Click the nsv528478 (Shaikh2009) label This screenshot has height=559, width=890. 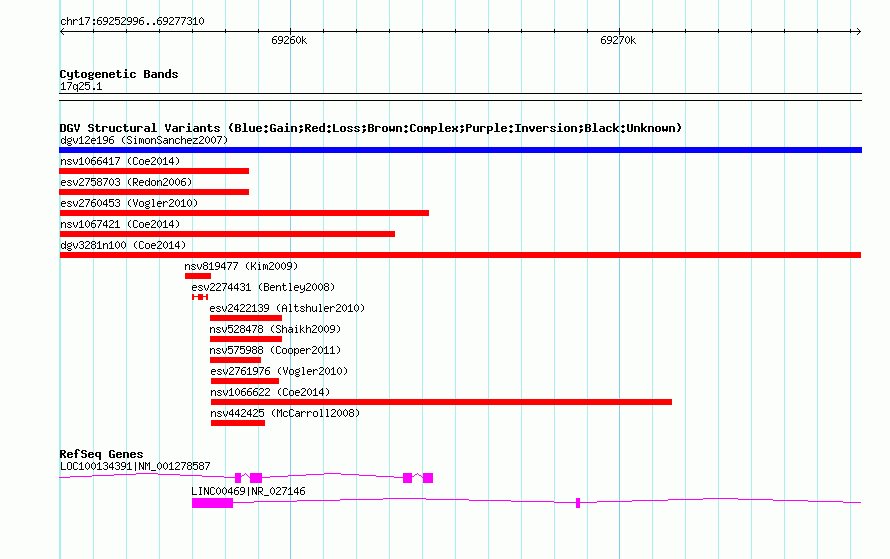click(275, 329)
